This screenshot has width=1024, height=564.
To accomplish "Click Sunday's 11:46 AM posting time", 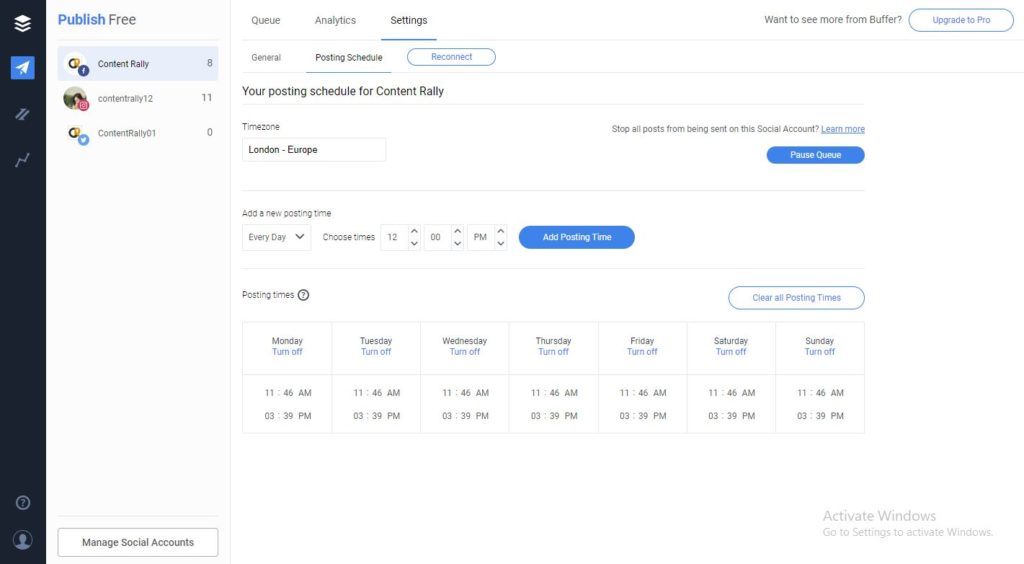I will click(820, 393).
